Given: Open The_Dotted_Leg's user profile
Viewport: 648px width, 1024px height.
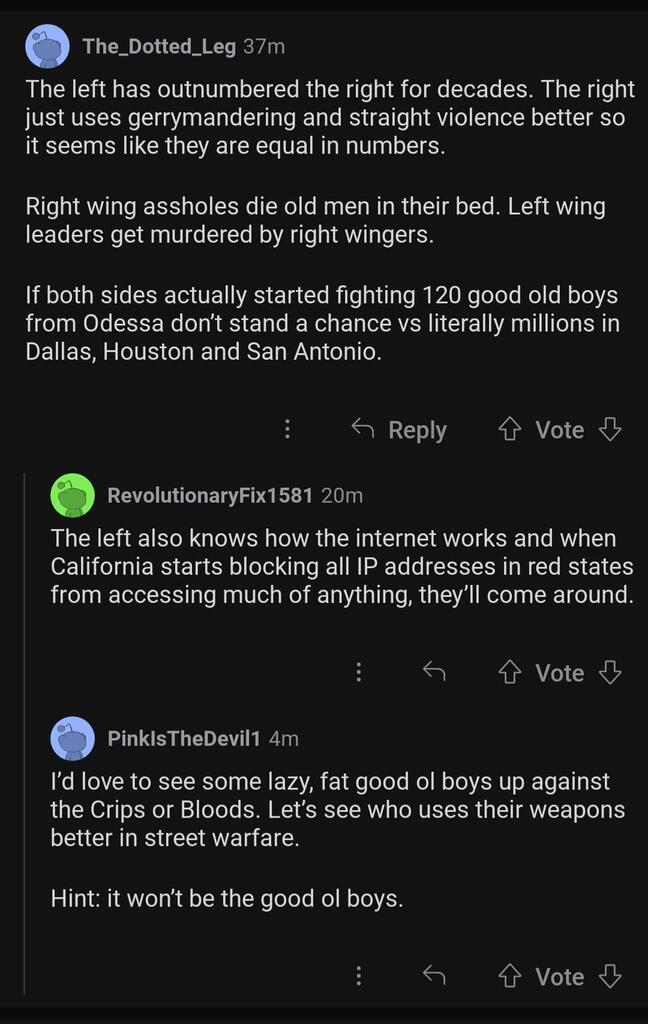Looking at the screenshot, I should coord(159,46).
